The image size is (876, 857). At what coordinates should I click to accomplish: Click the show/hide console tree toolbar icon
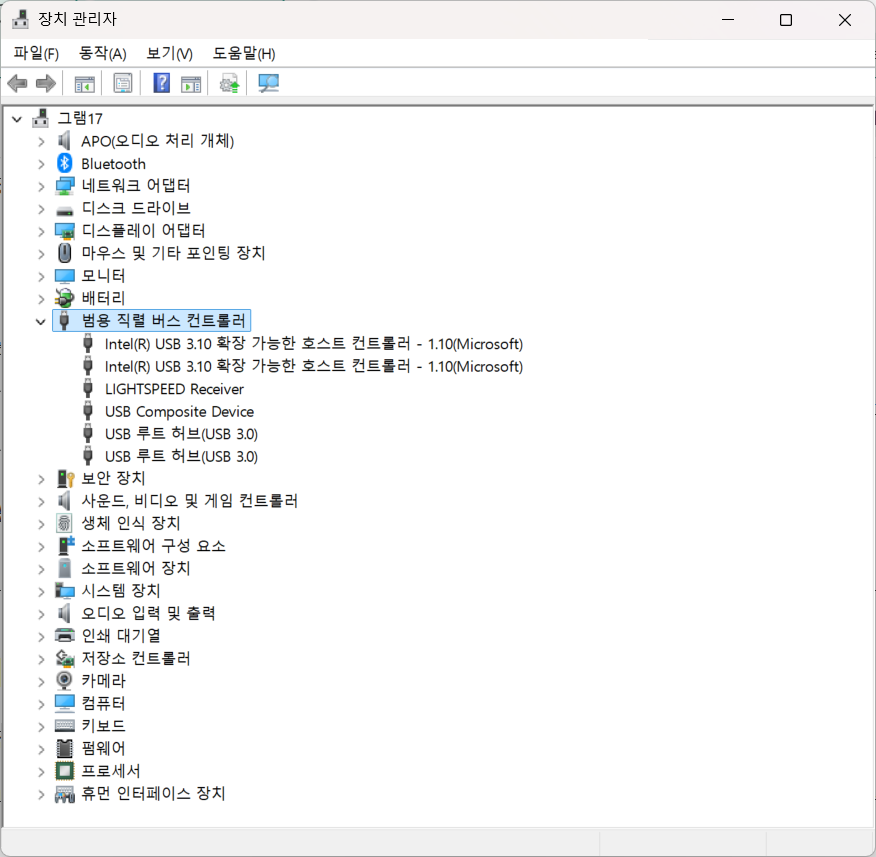click(84, 84)
